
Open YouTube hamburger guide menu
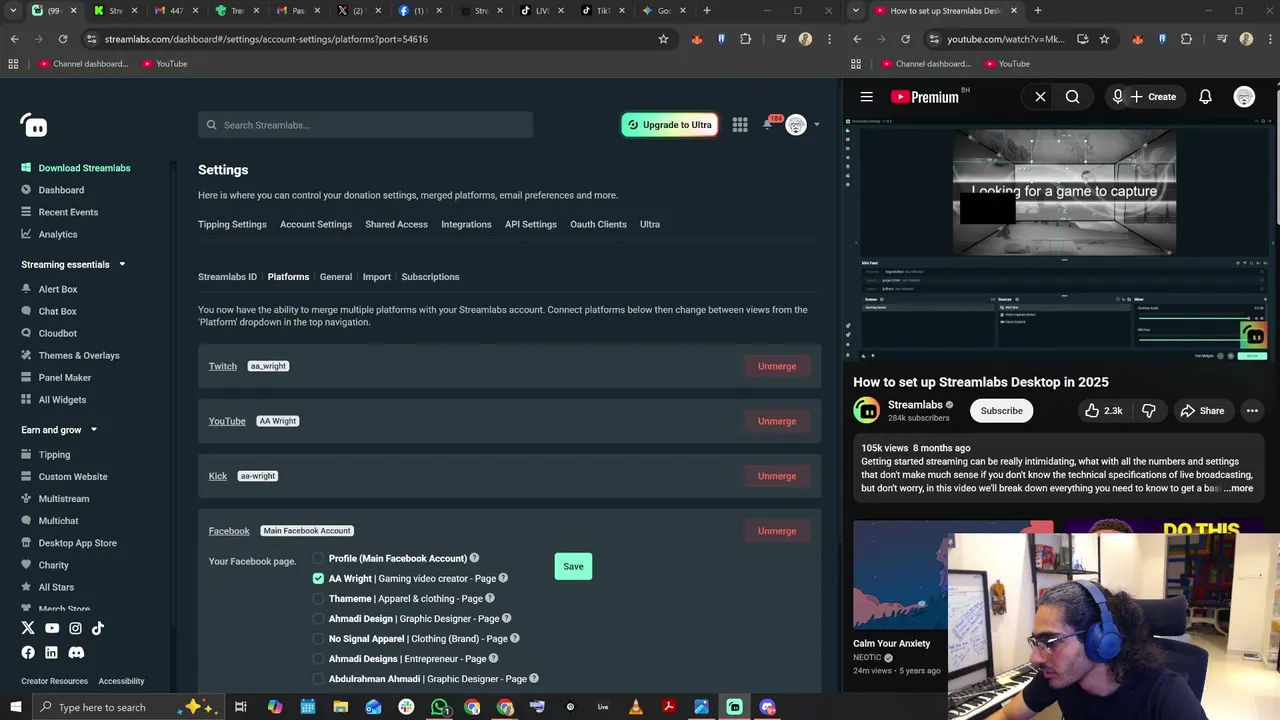point(867,97)
